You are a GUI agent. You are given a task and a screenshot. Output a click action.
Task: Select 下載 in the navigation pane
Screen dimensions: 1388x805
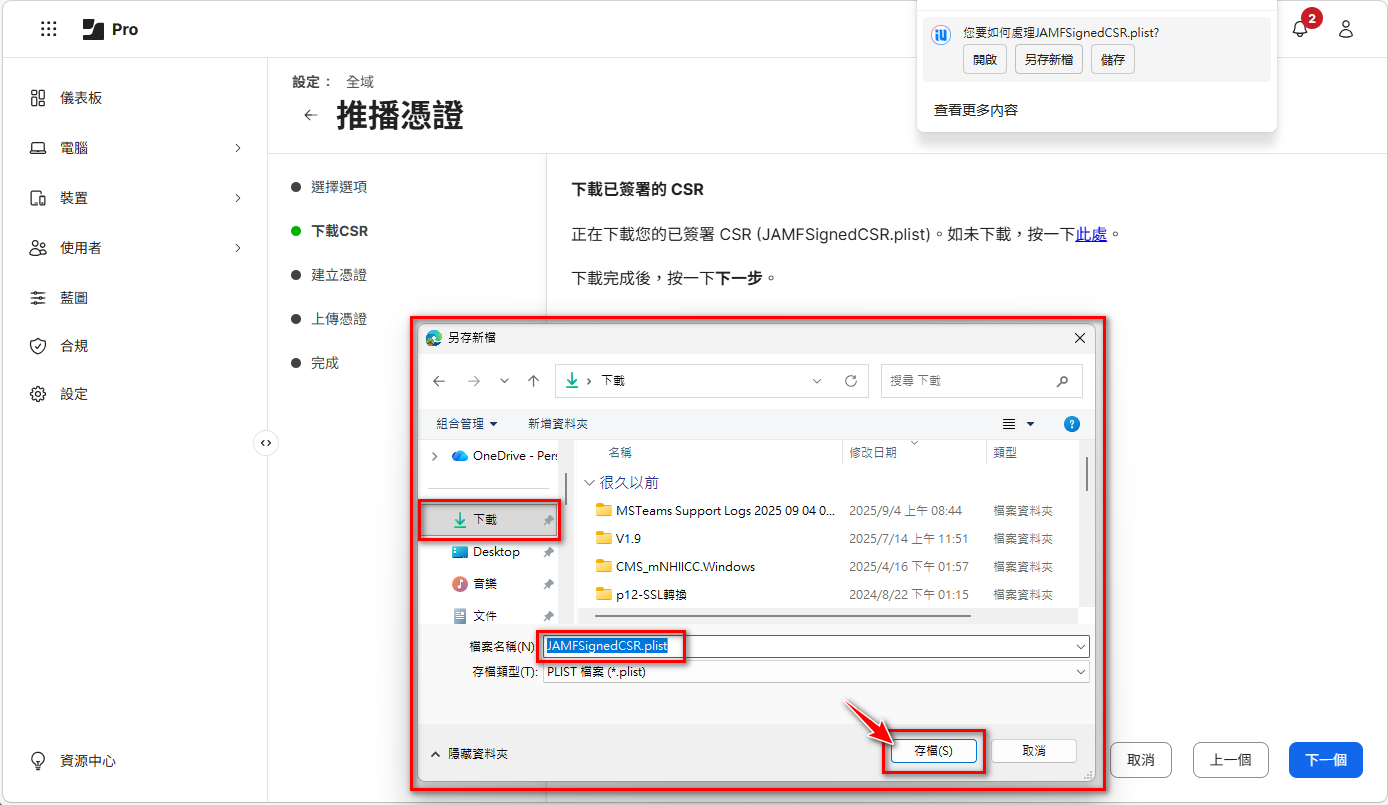(485, 520)
